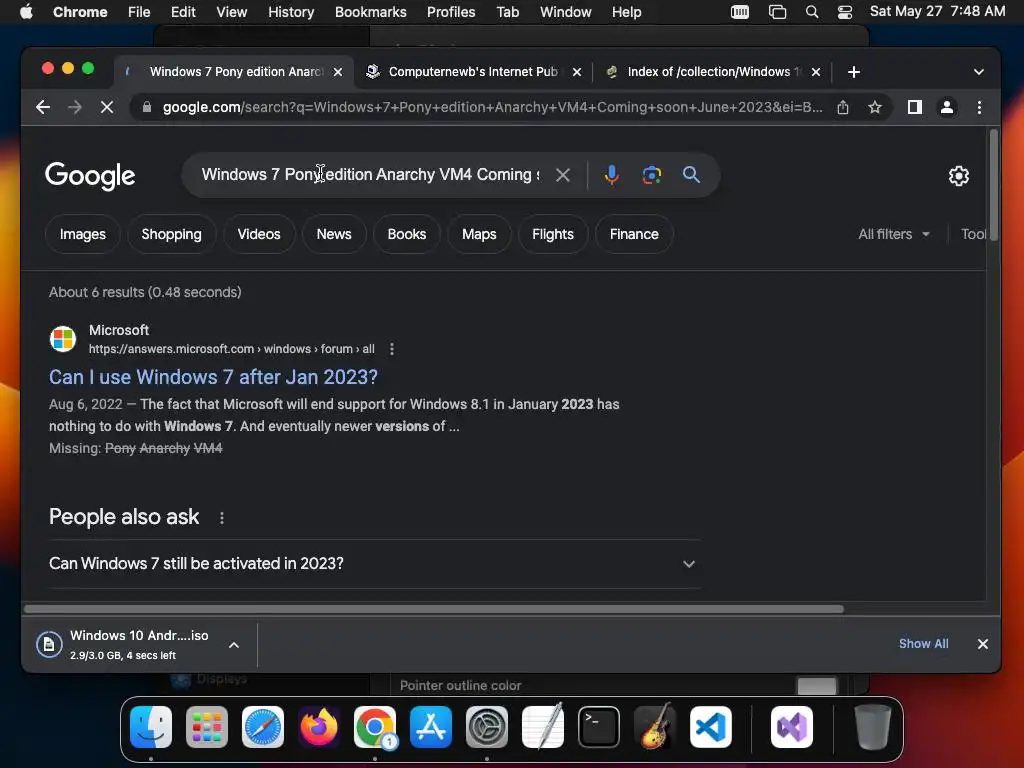Open a new Chrome tab
1024x768 pixels.
point(854,72)
